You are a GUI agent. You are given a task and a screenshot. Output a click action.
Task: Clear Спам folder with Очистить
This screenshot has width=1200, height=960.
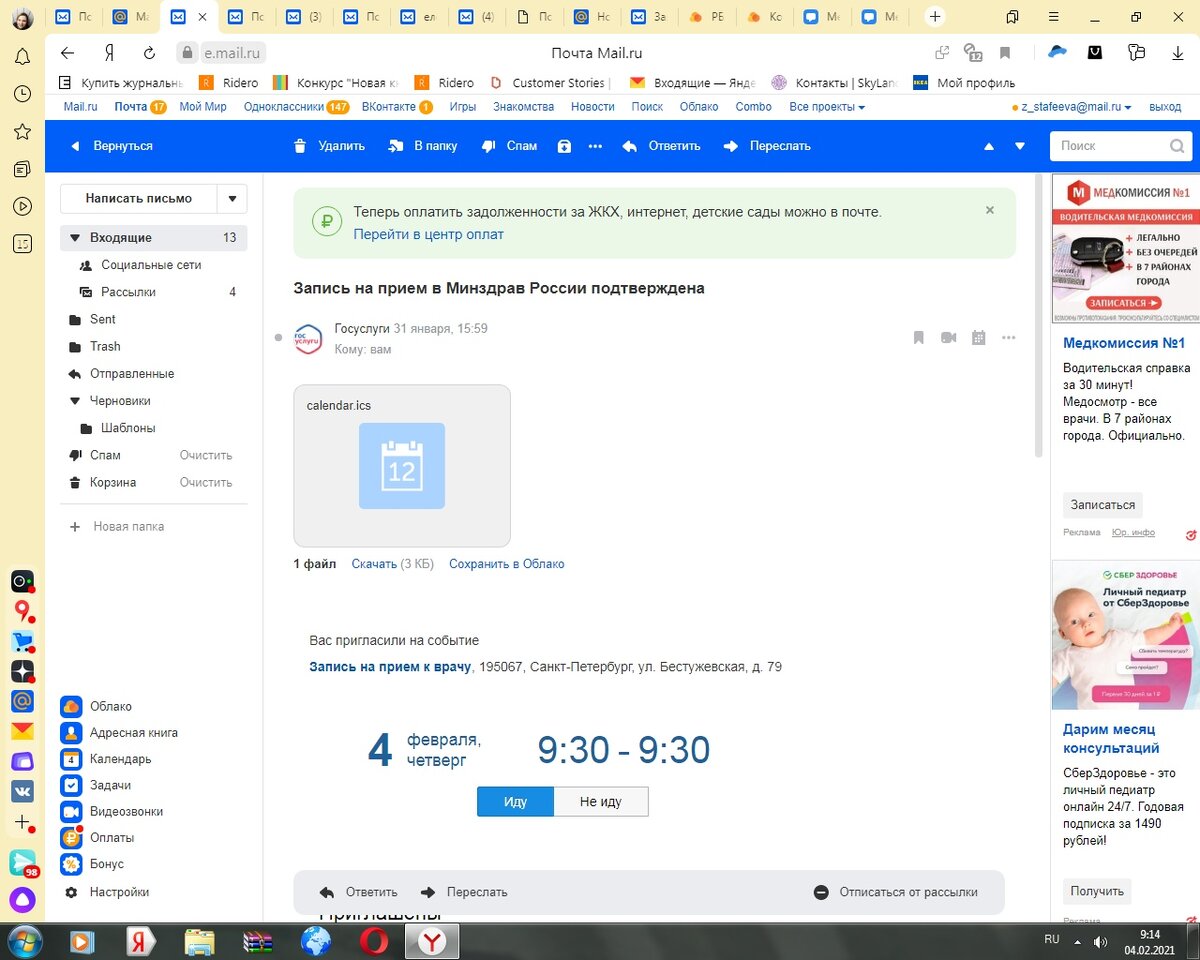point(206,455)
